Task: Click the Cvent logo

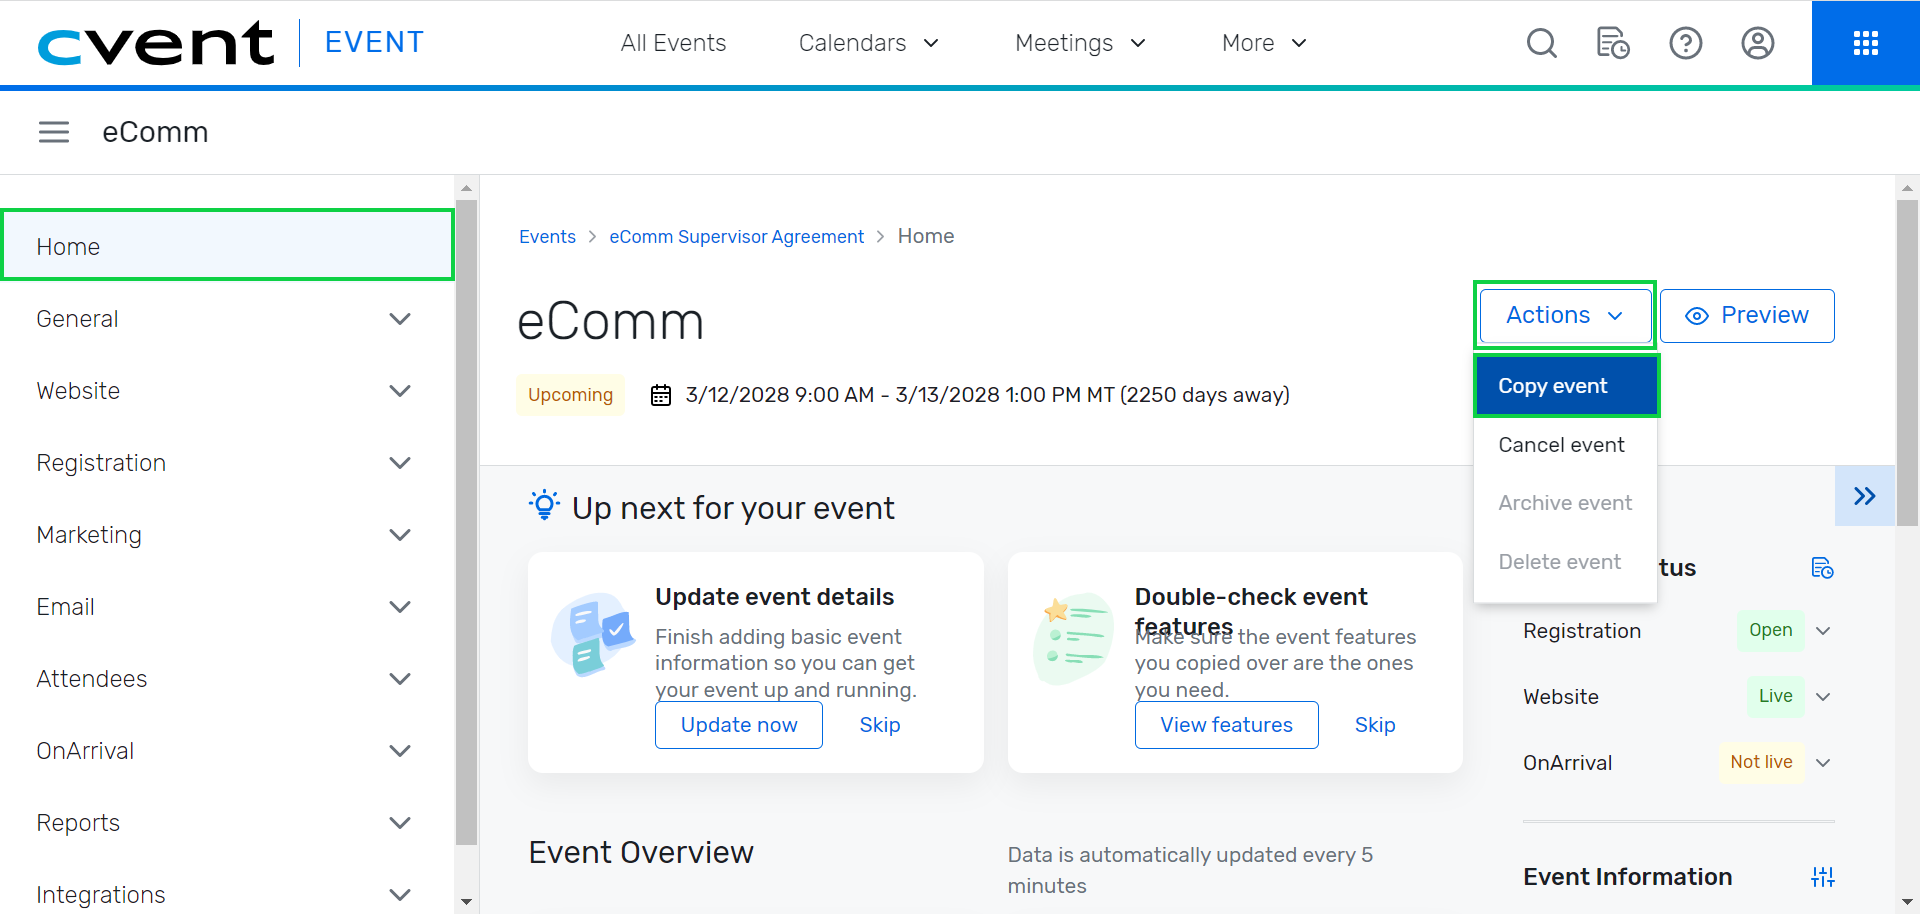Action: pyautogui.click(x=155, y=43)
